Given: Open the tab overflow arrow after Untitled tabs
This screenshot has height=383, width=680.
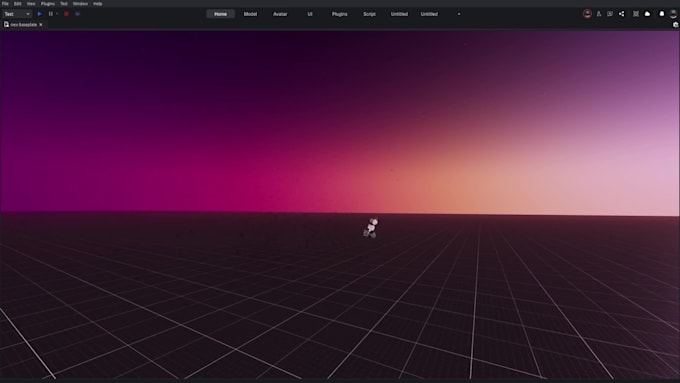Looking at the screenshot, I should pos(459,14).
